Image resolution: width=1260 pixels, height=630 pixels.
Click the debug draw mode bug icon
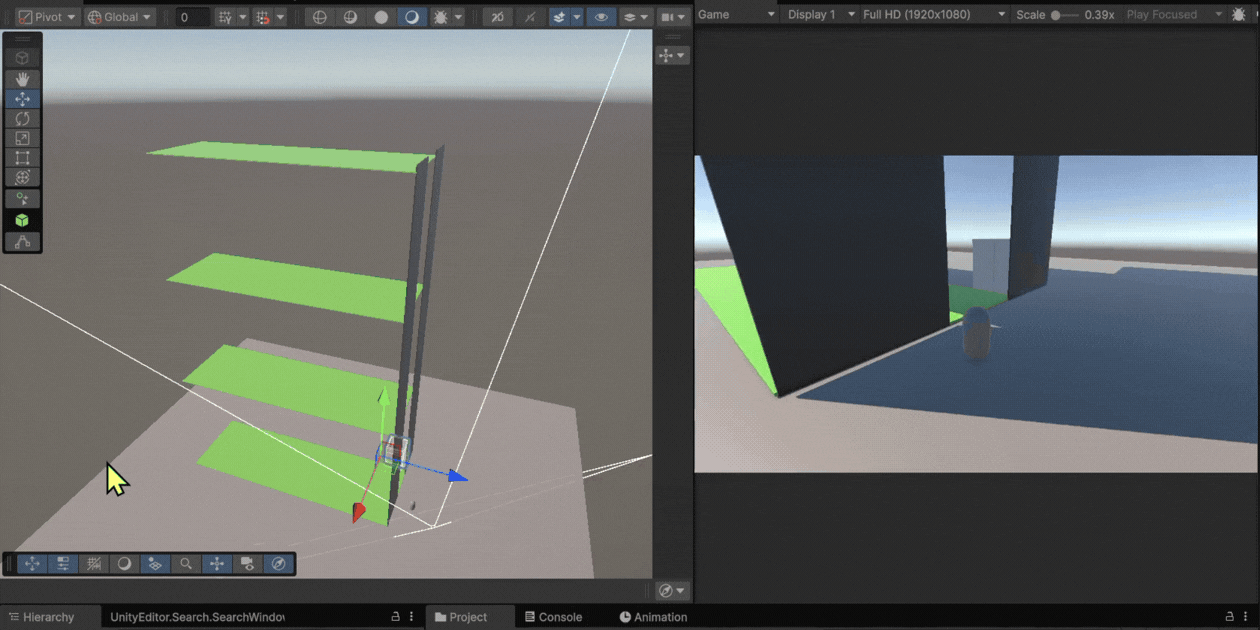[x=440, y=17]
